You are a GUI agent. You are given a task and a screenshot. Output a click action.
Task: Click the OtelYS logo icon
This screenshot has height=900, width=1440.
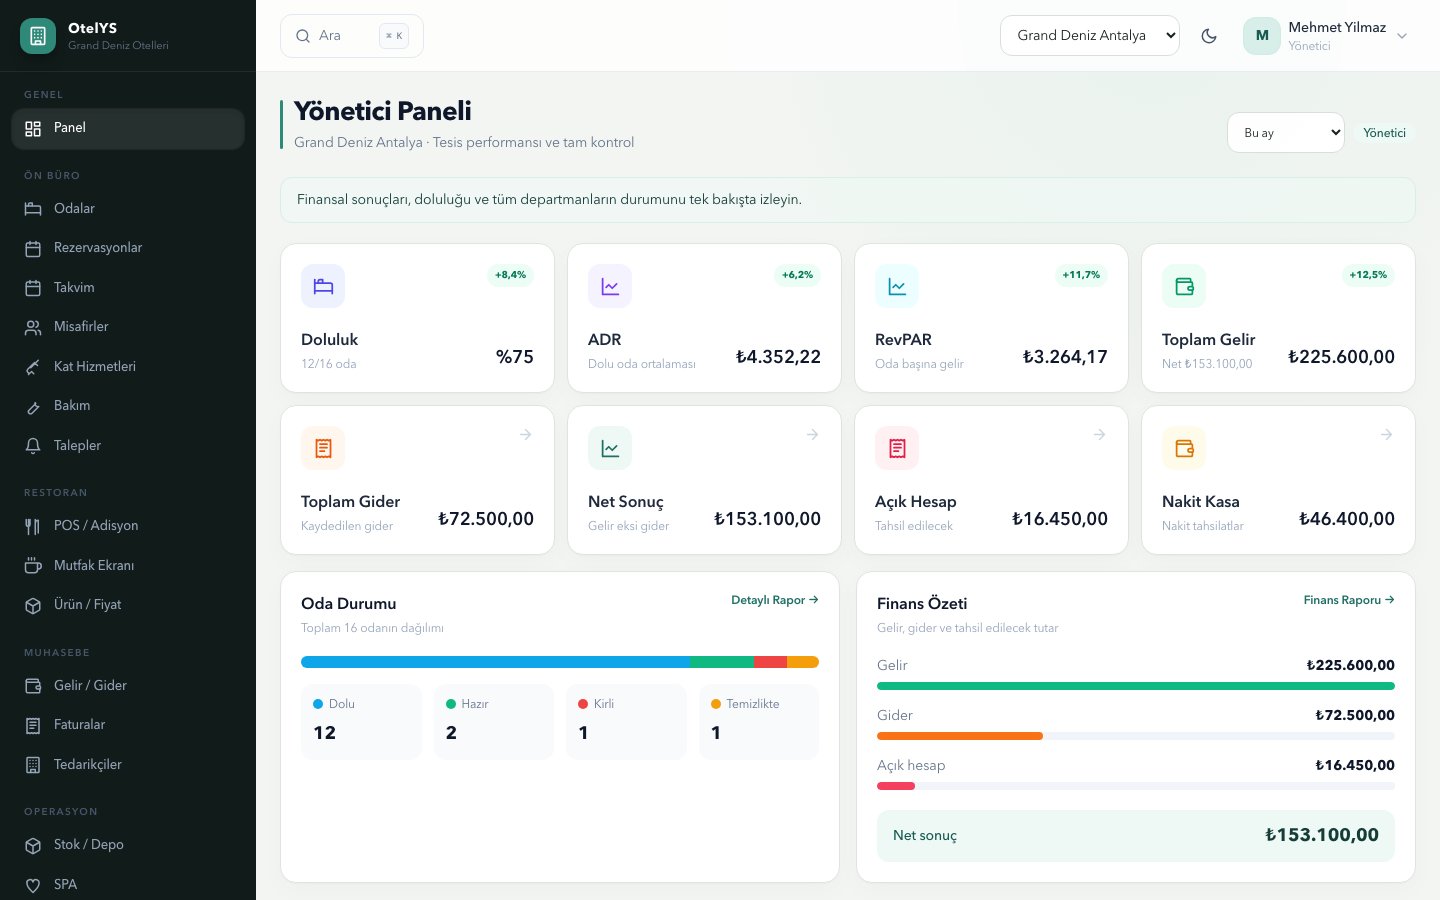[x=38, y=36]
